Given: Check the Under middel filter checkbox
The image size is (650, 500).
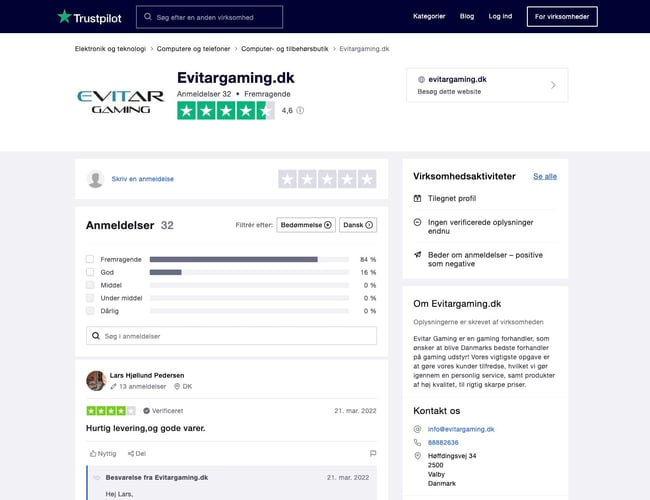Looking at the screenshot, I should pos(90,298).
